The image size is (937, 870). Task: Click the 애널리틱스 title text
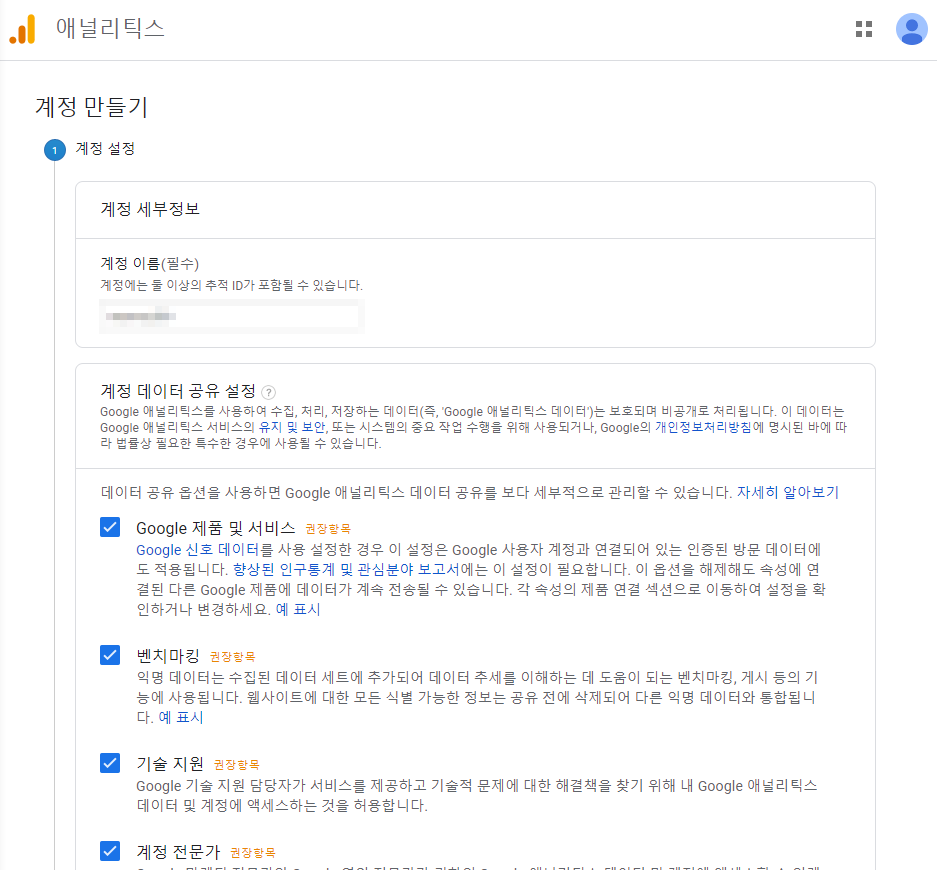pos(110,29)
